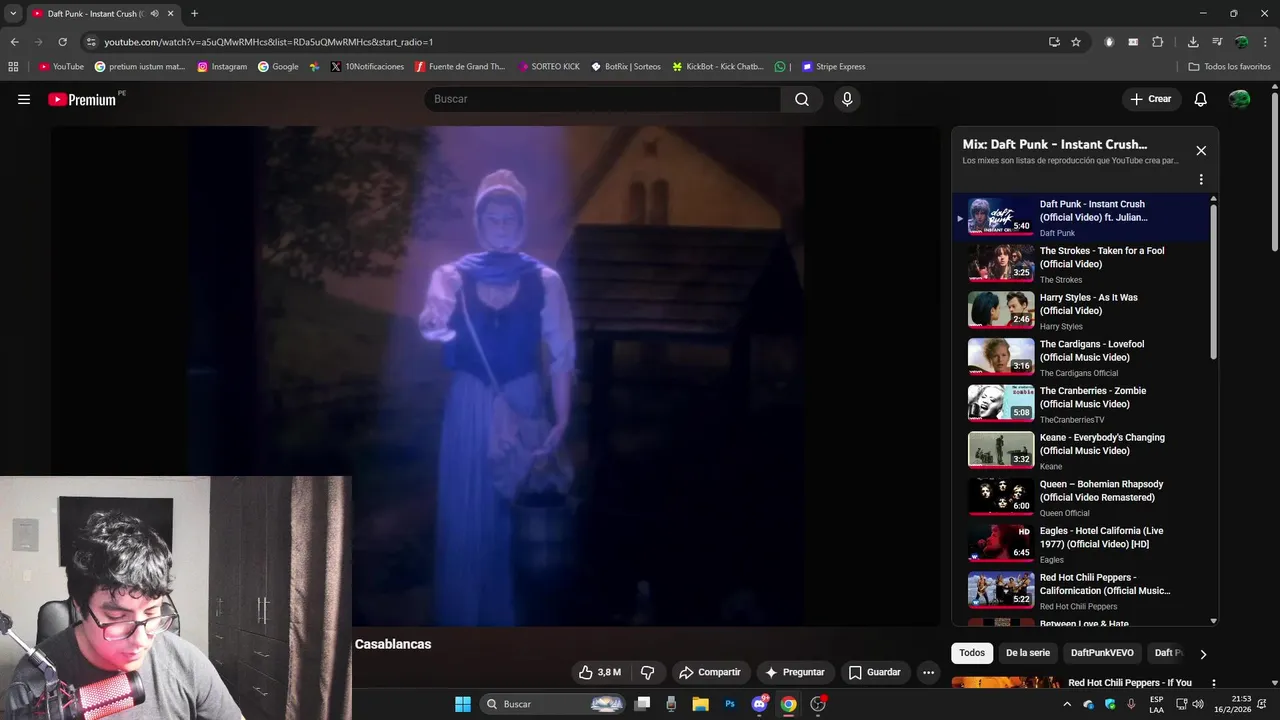1280x720 pixels.
Task: Click the Crear button
Action: (x=1151, y=99)
